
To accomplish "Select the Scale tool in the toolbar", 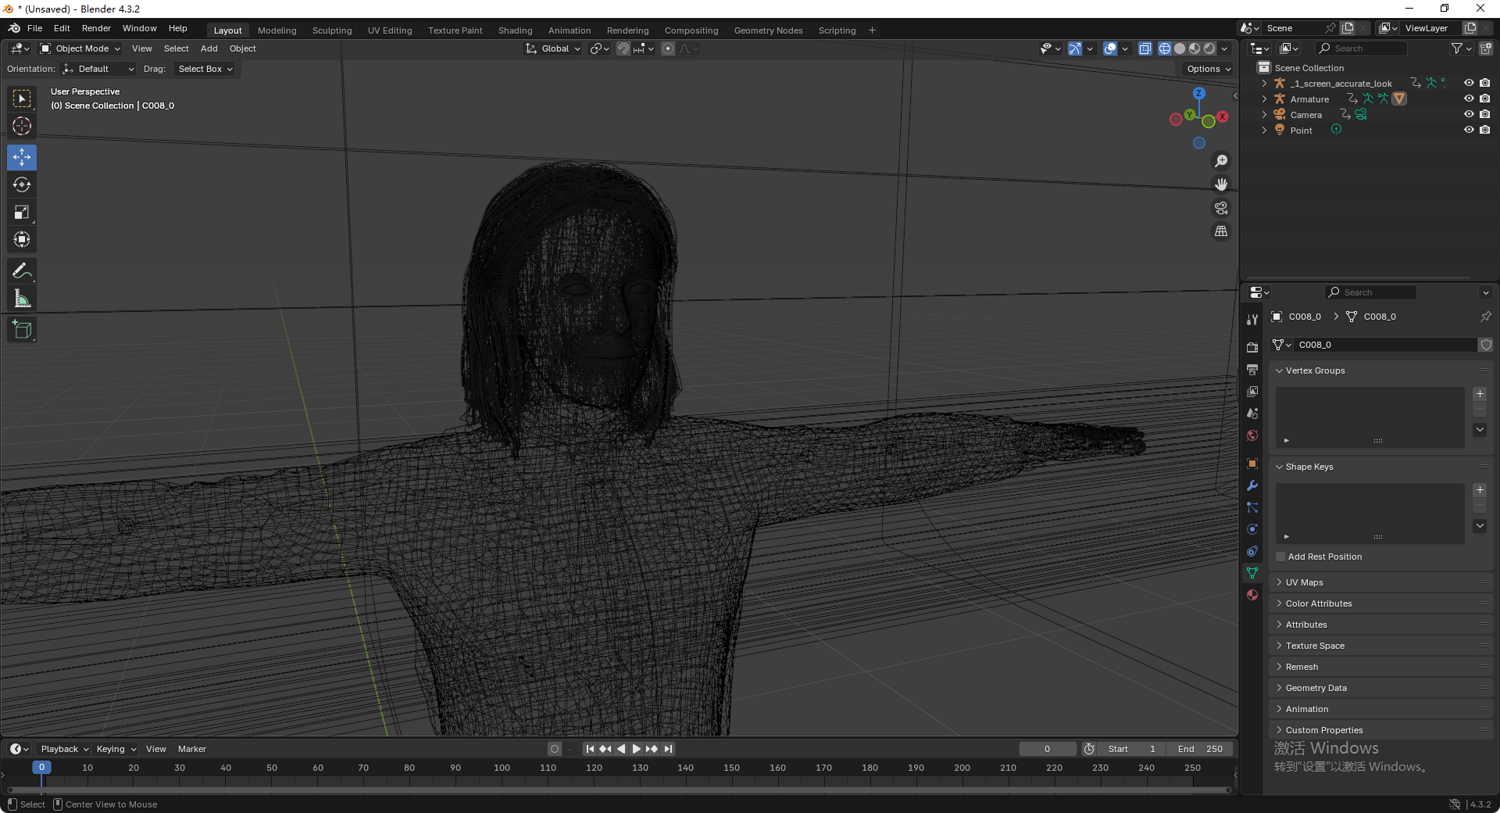I will 21,212.
